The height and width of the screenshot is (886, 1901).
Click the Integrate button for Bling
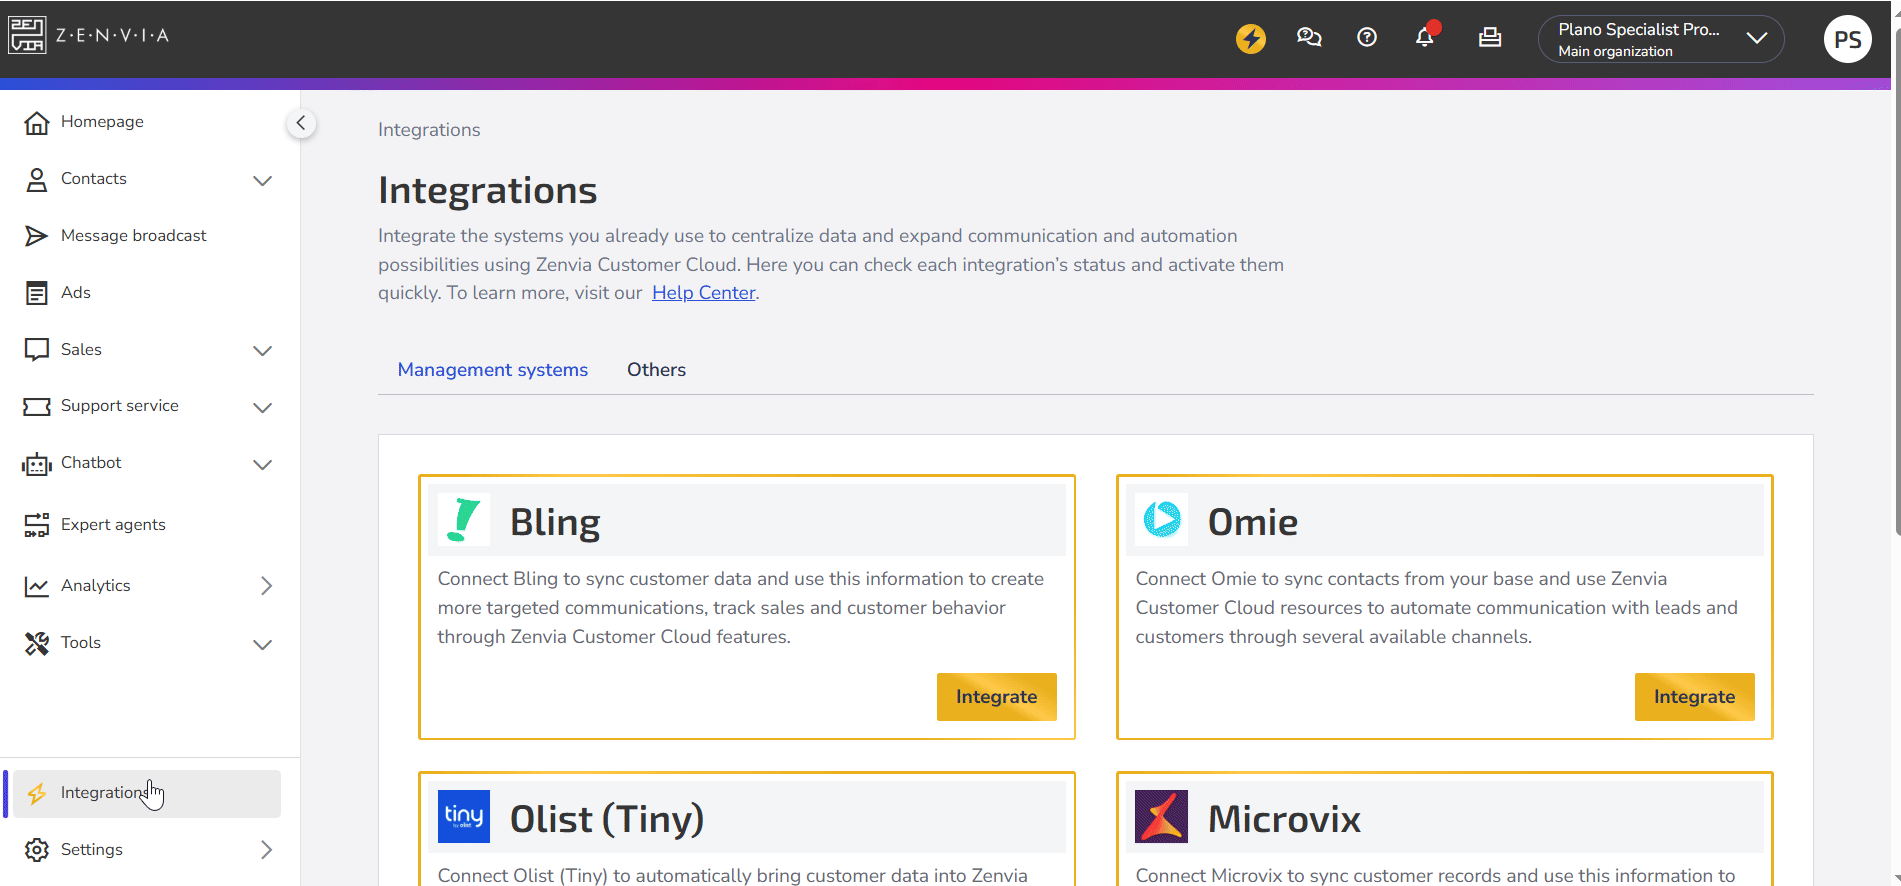[x=997, y=697]
